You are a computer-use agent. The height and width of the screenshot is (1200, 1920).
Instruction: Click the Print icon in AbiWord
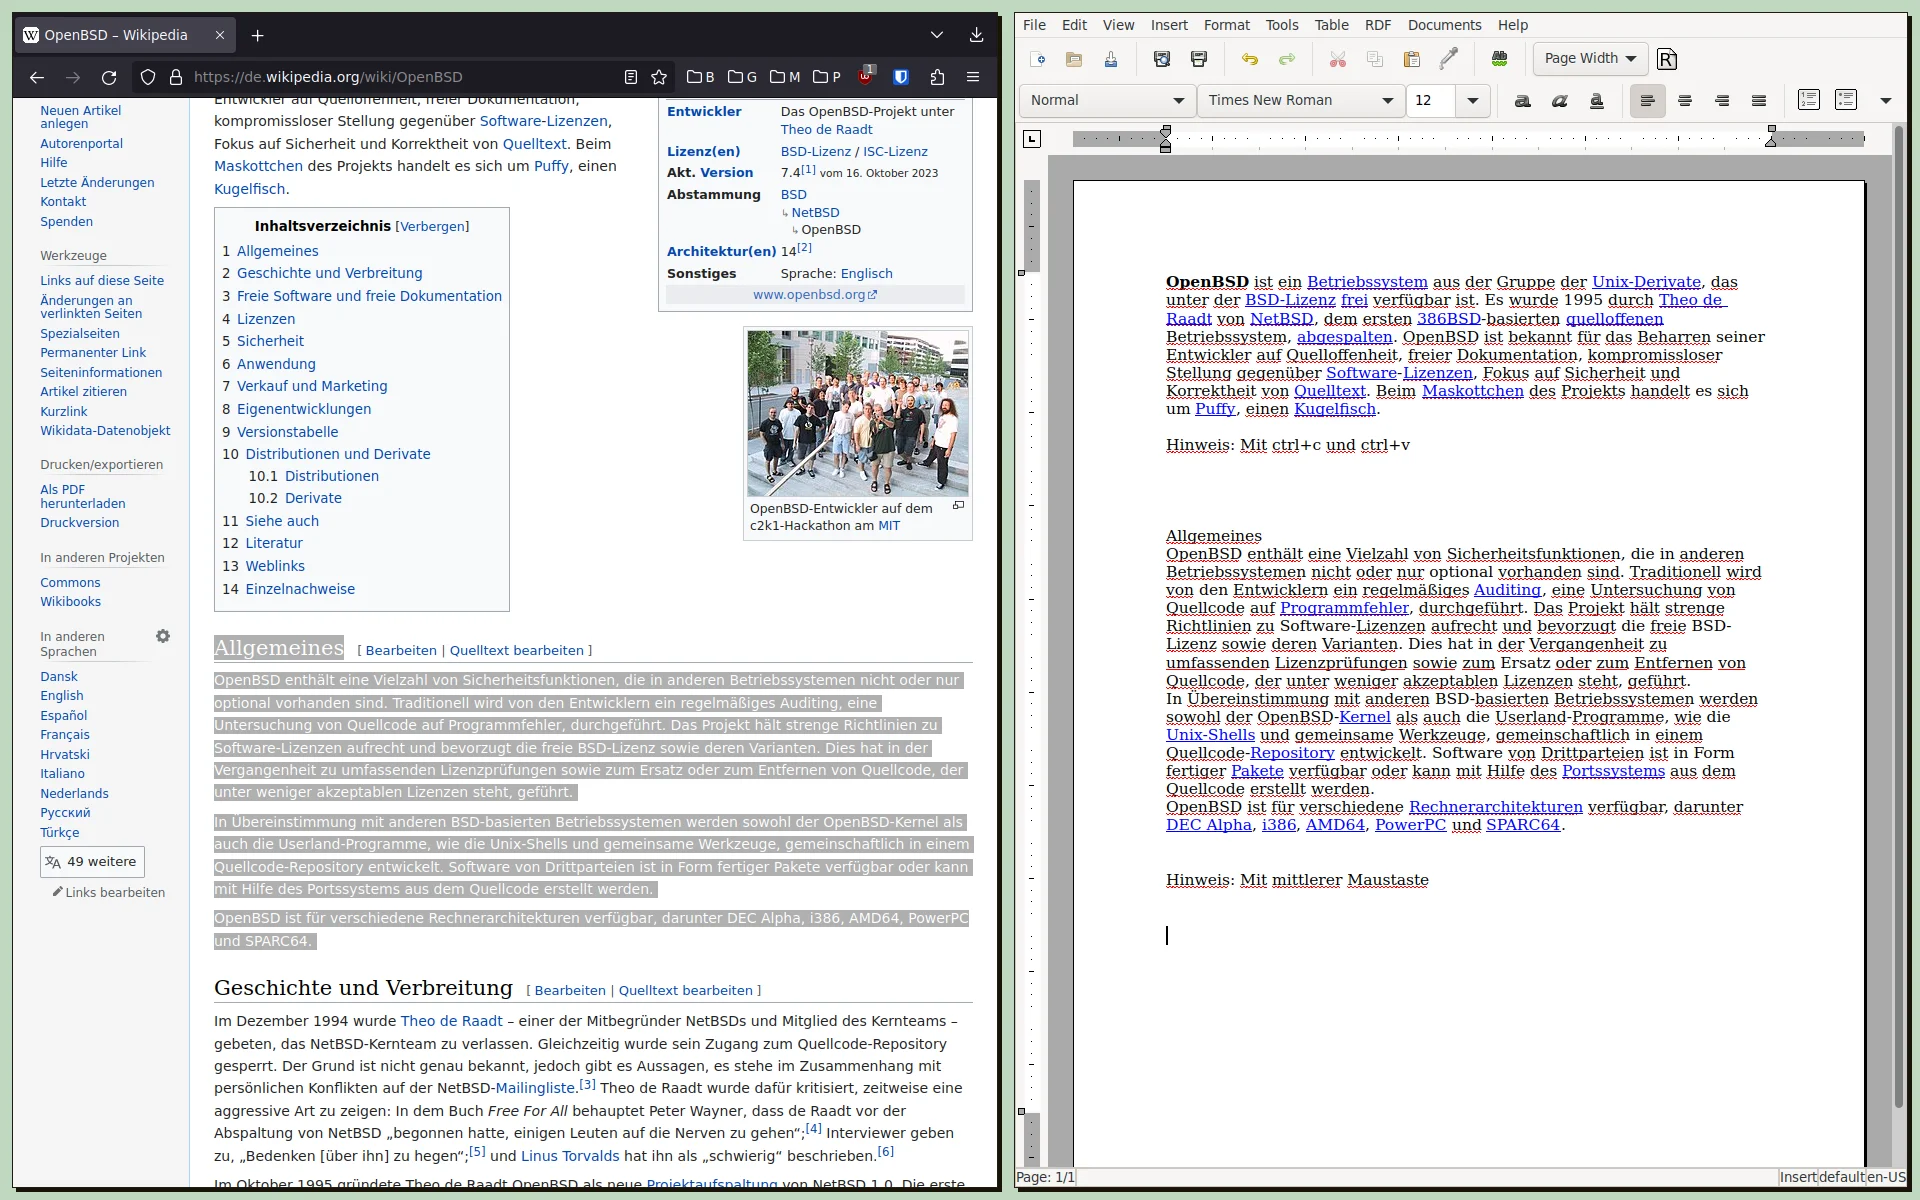(x=1199, y=59)
